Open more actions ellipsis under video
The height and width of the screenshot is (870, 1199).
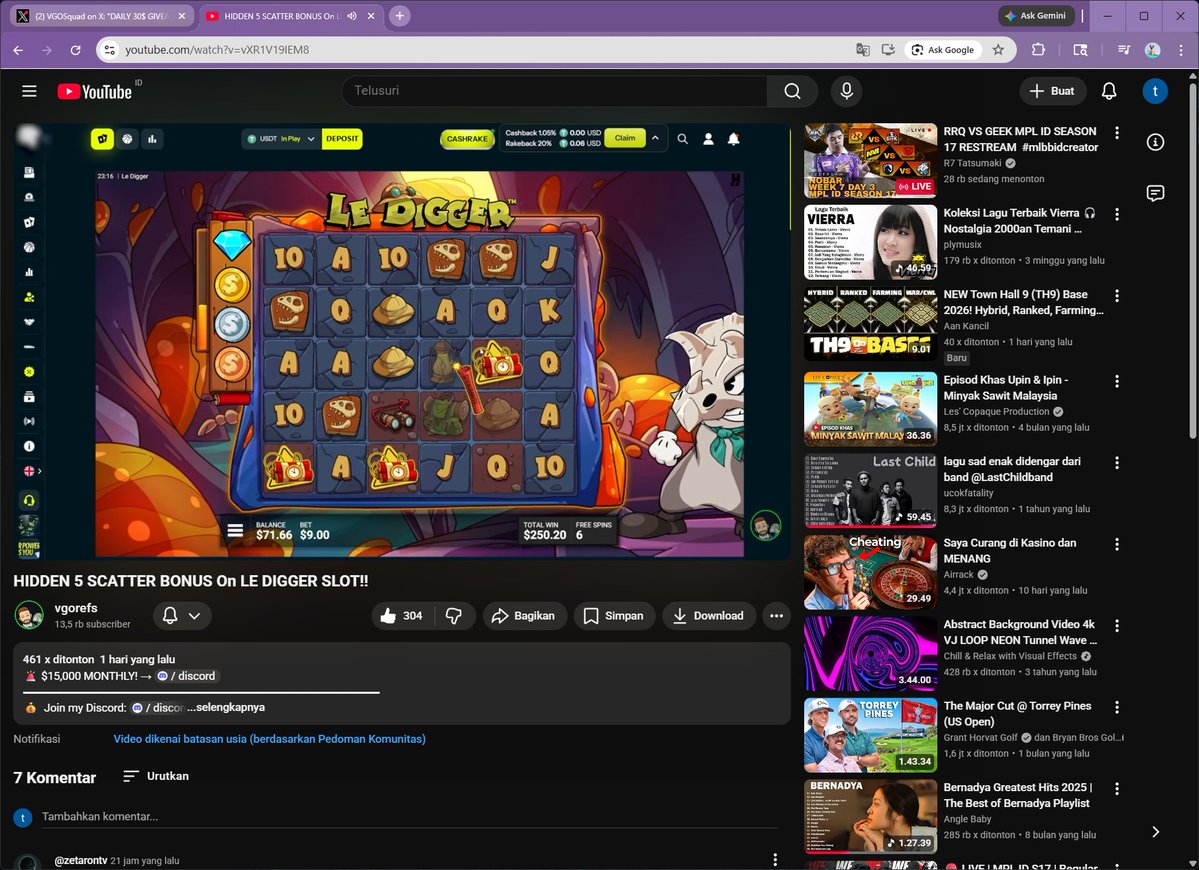click(776, 615)
